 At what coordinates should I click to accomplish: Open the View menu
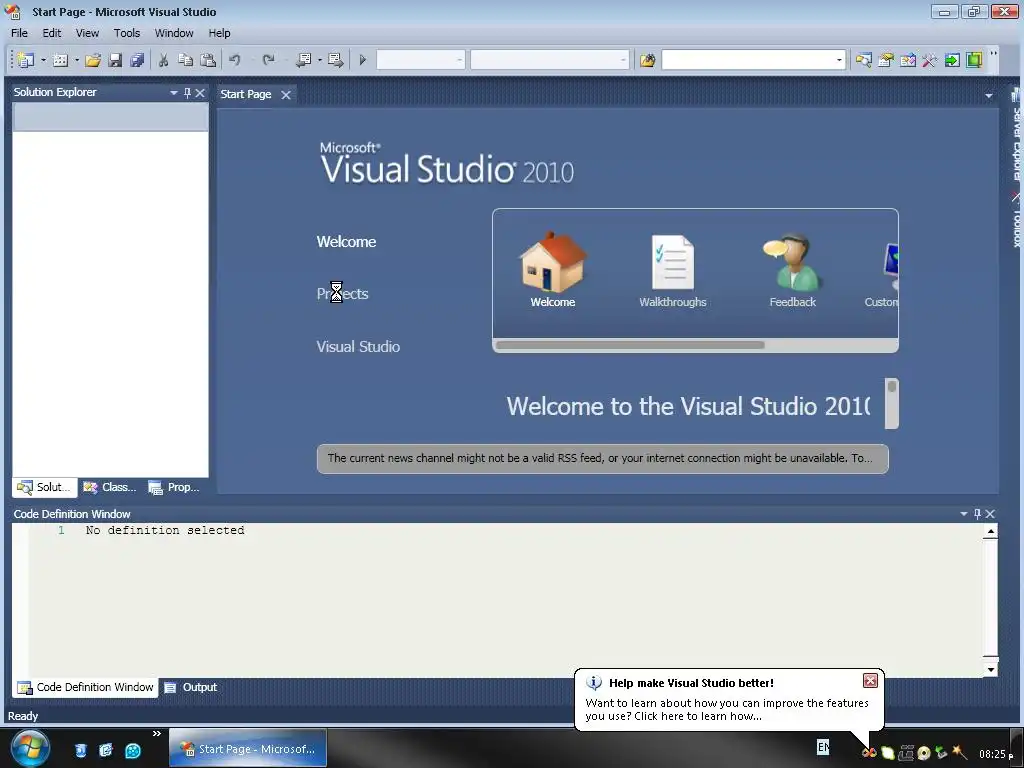(x=87, y=33)
